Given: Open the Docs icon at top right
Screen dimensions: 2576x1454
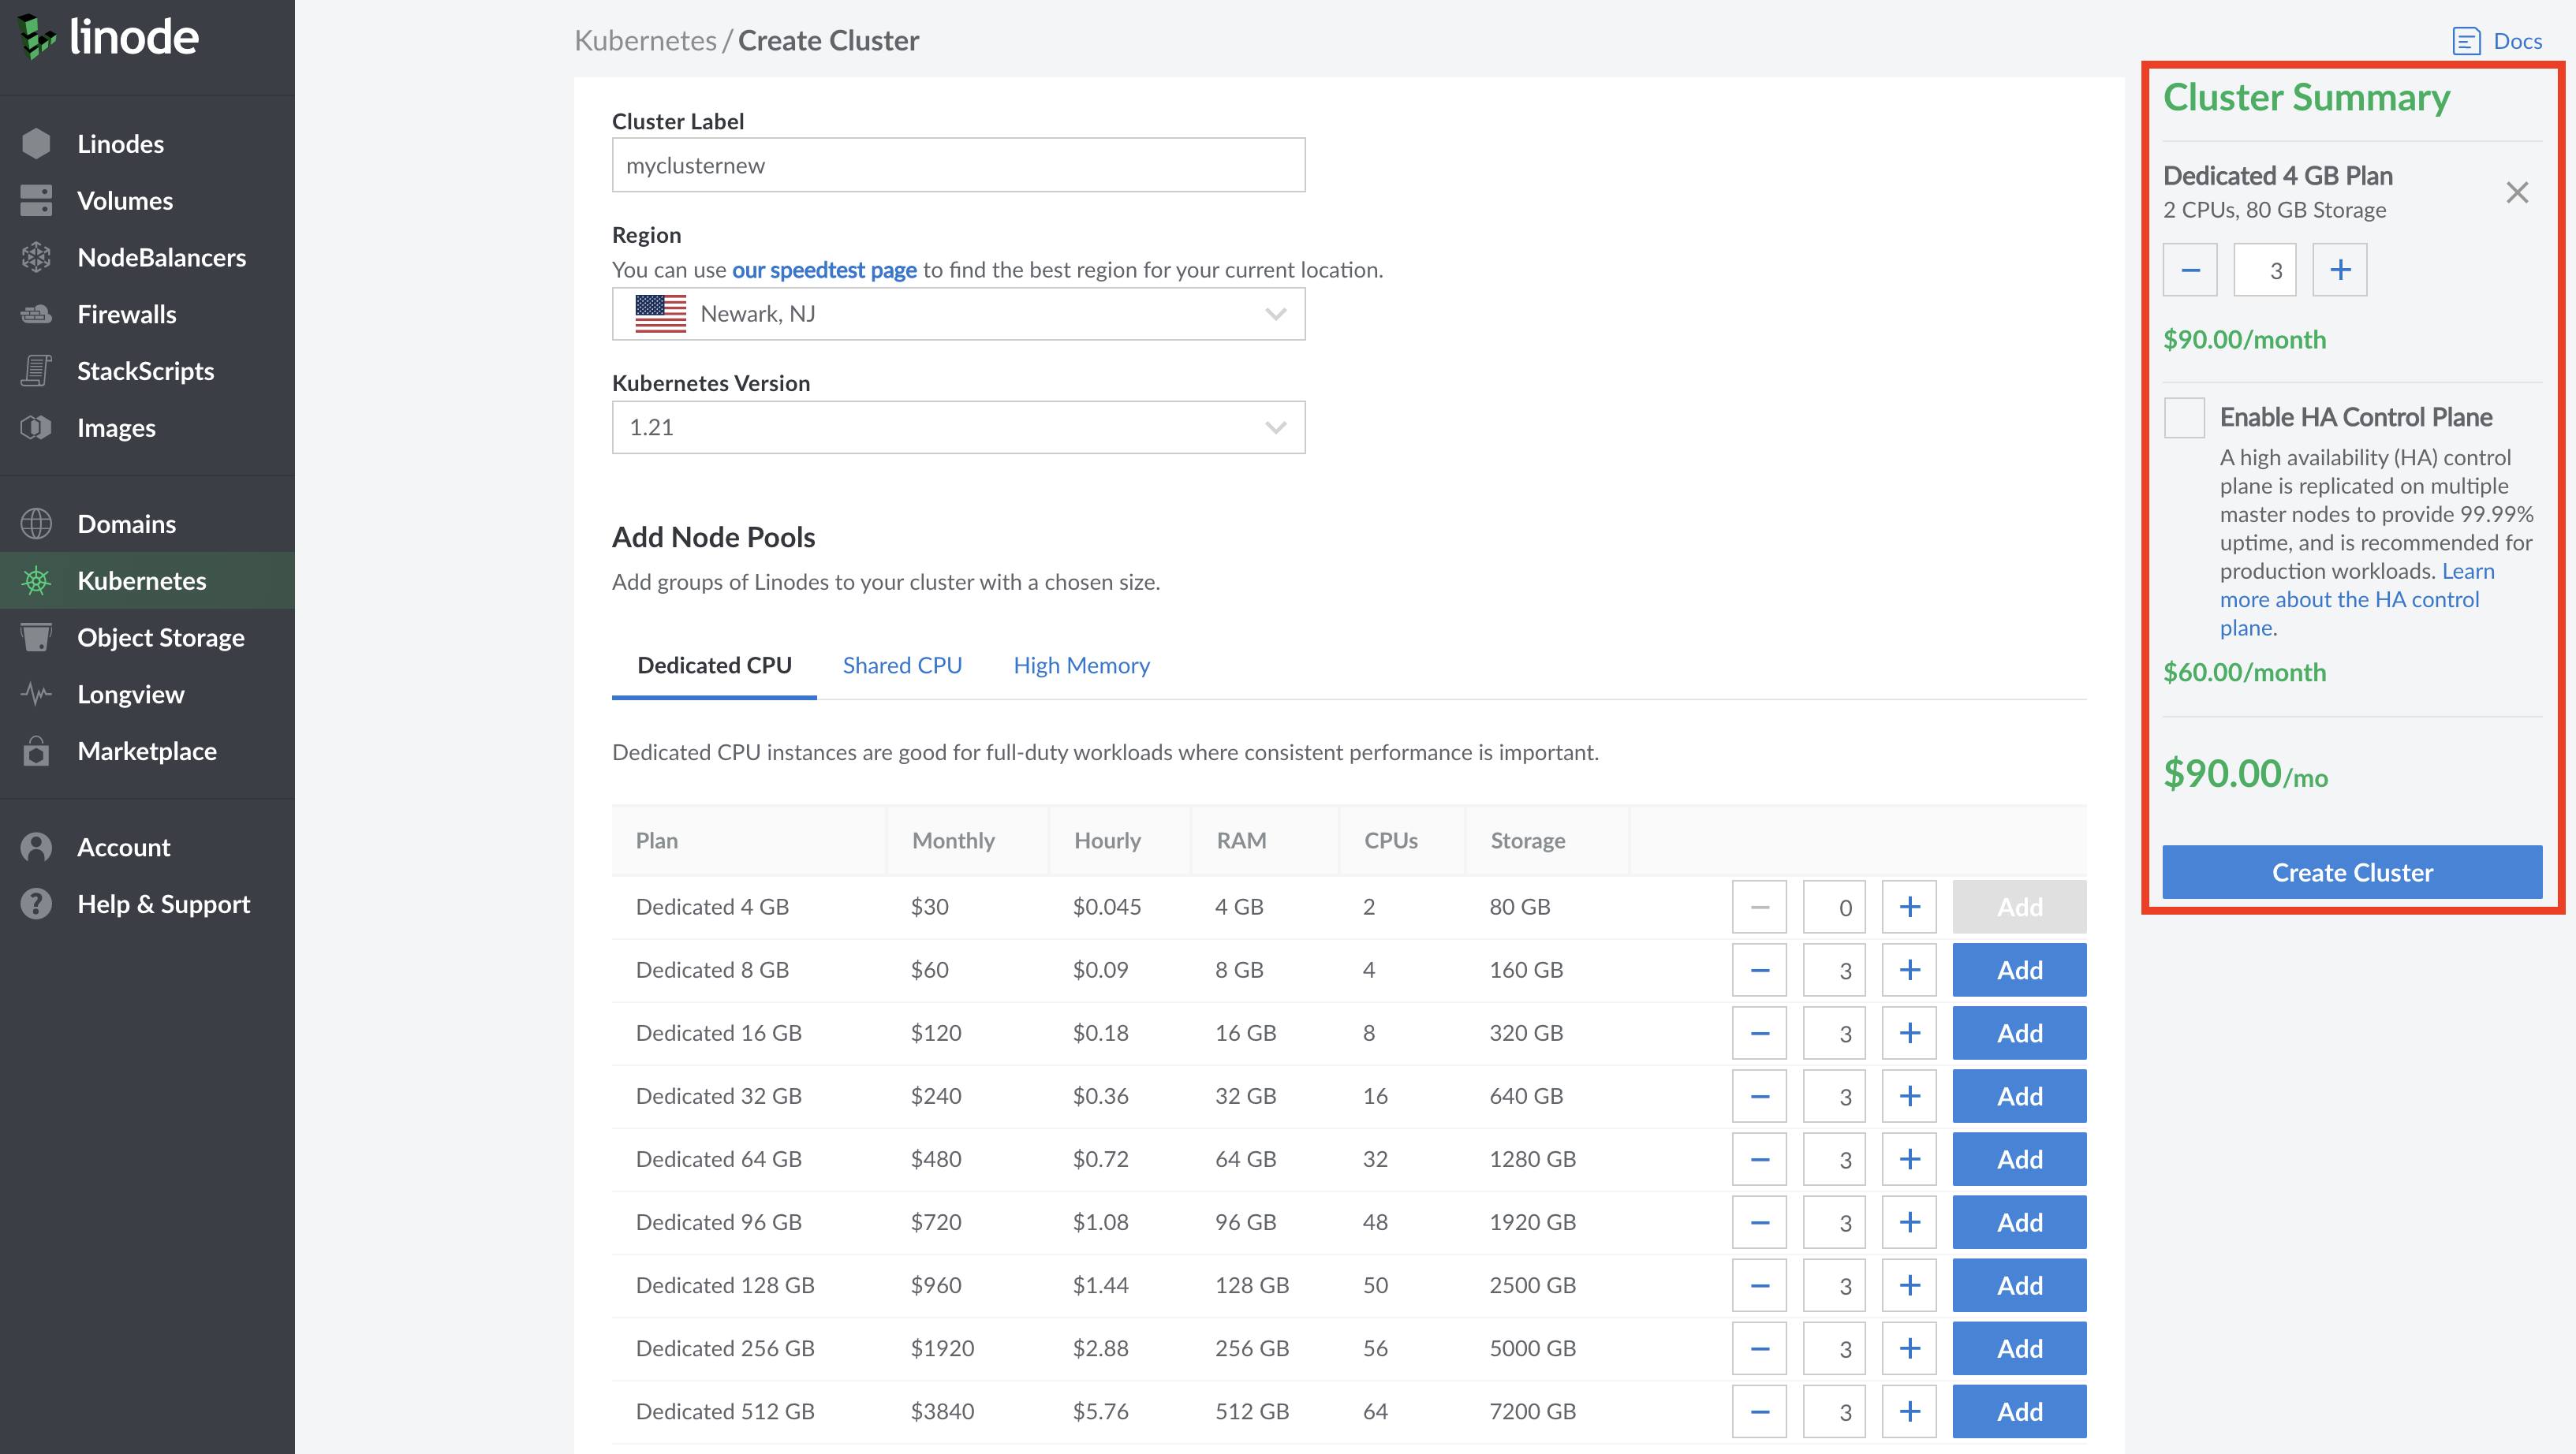Looking at the screenshot, I should click(x=2466, y=41).
